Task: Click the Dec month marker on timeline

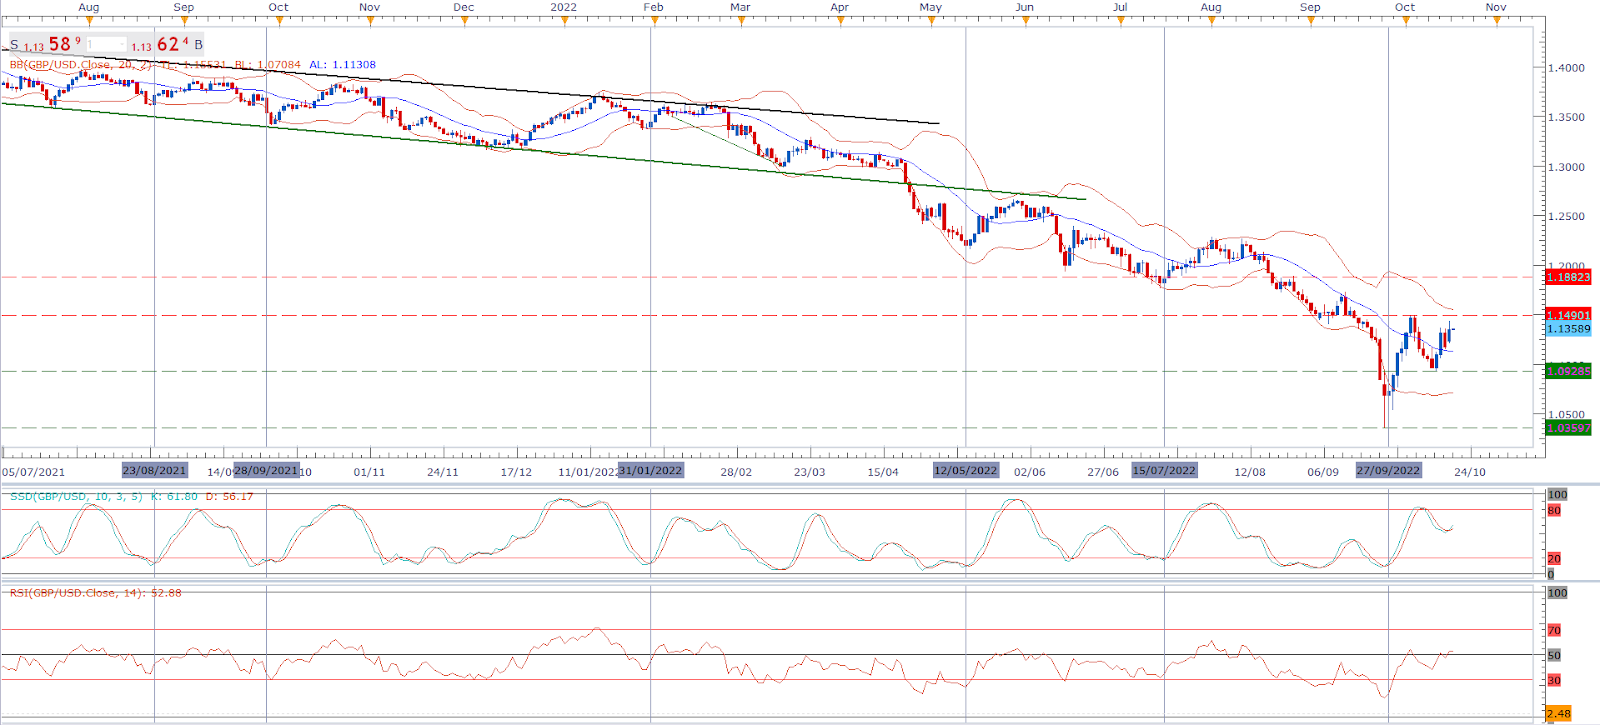Action: tap(464, 7)
